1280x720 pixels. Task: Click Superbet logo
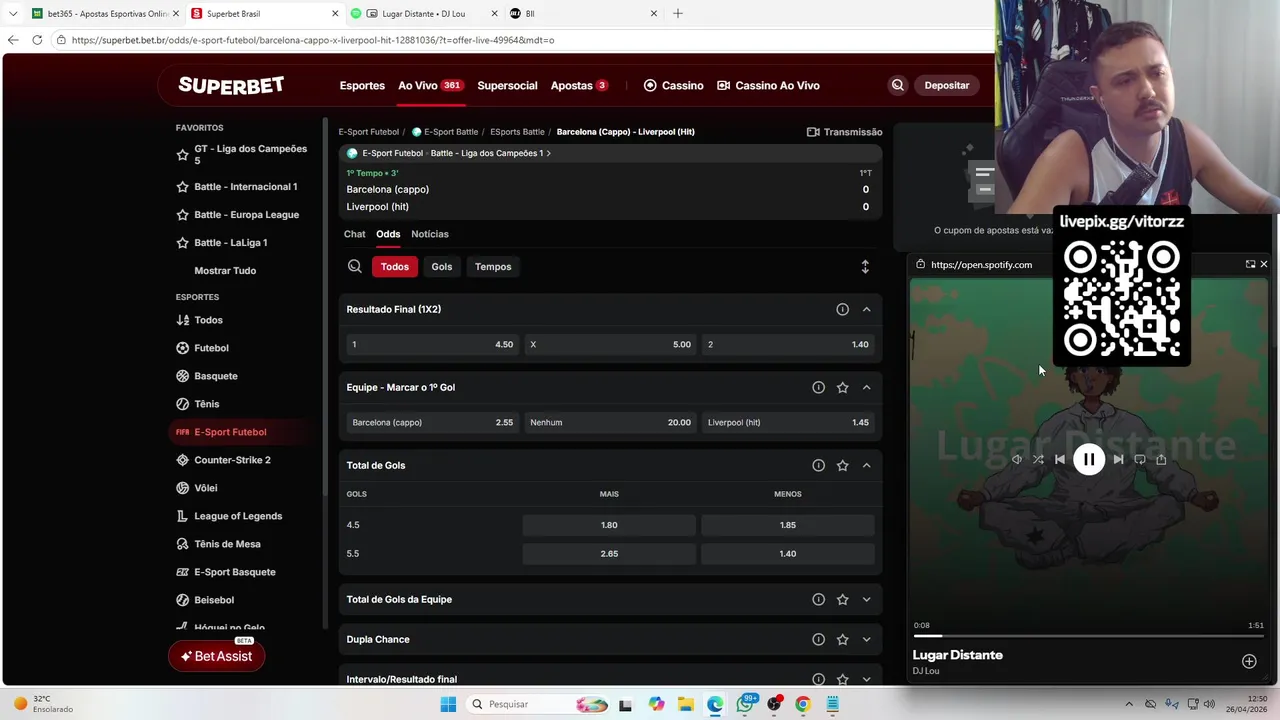pyautogui.click(x=231, y=85)
